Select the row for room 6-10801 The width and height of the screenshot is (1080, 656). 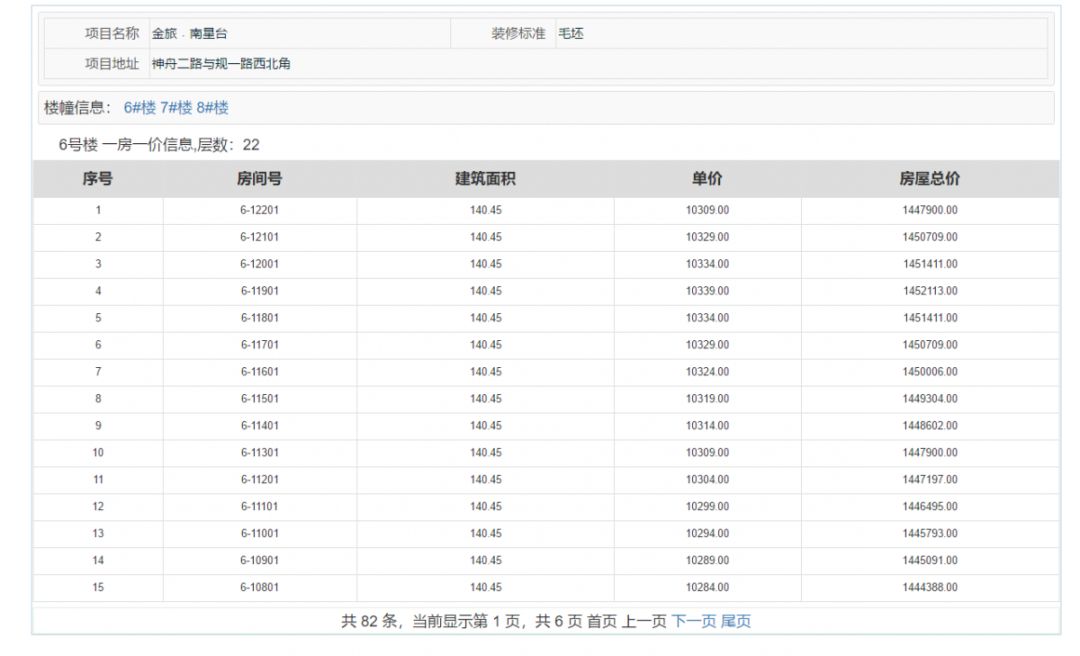258,586
